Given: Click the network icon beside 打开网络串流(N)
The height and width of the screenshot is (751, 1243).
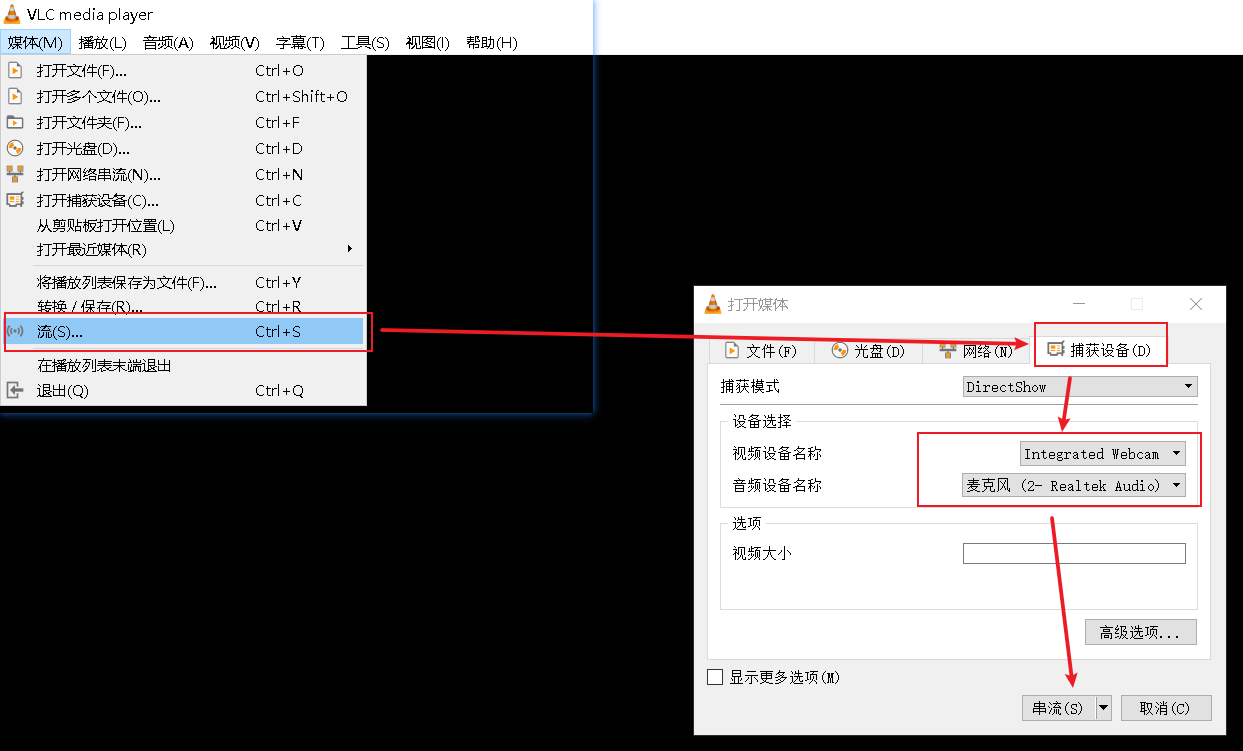Looking at the screenshot, I should (16, 174).
